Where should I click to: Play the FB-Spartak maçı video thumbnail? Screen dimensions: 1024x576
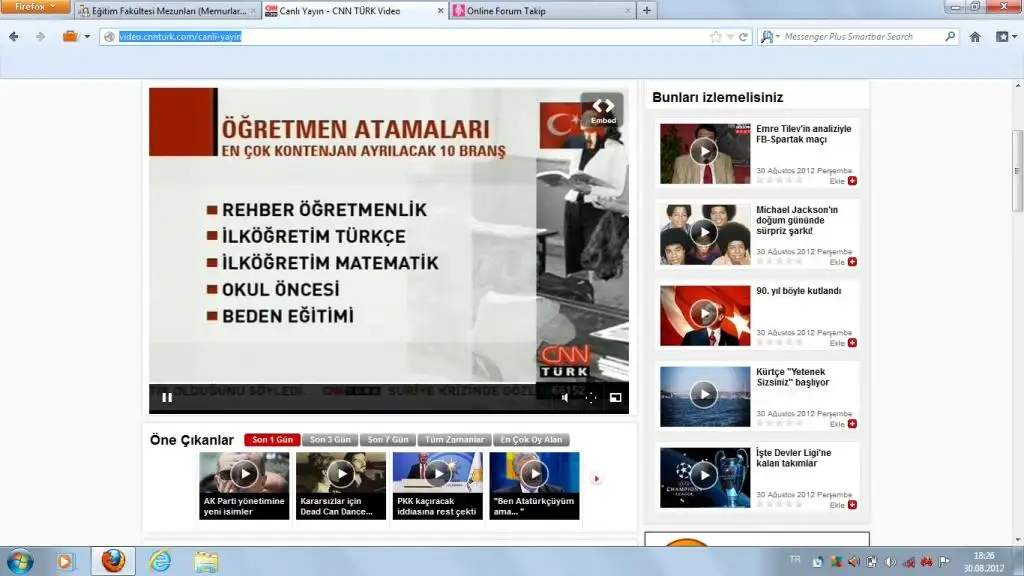tap(705, 153)
